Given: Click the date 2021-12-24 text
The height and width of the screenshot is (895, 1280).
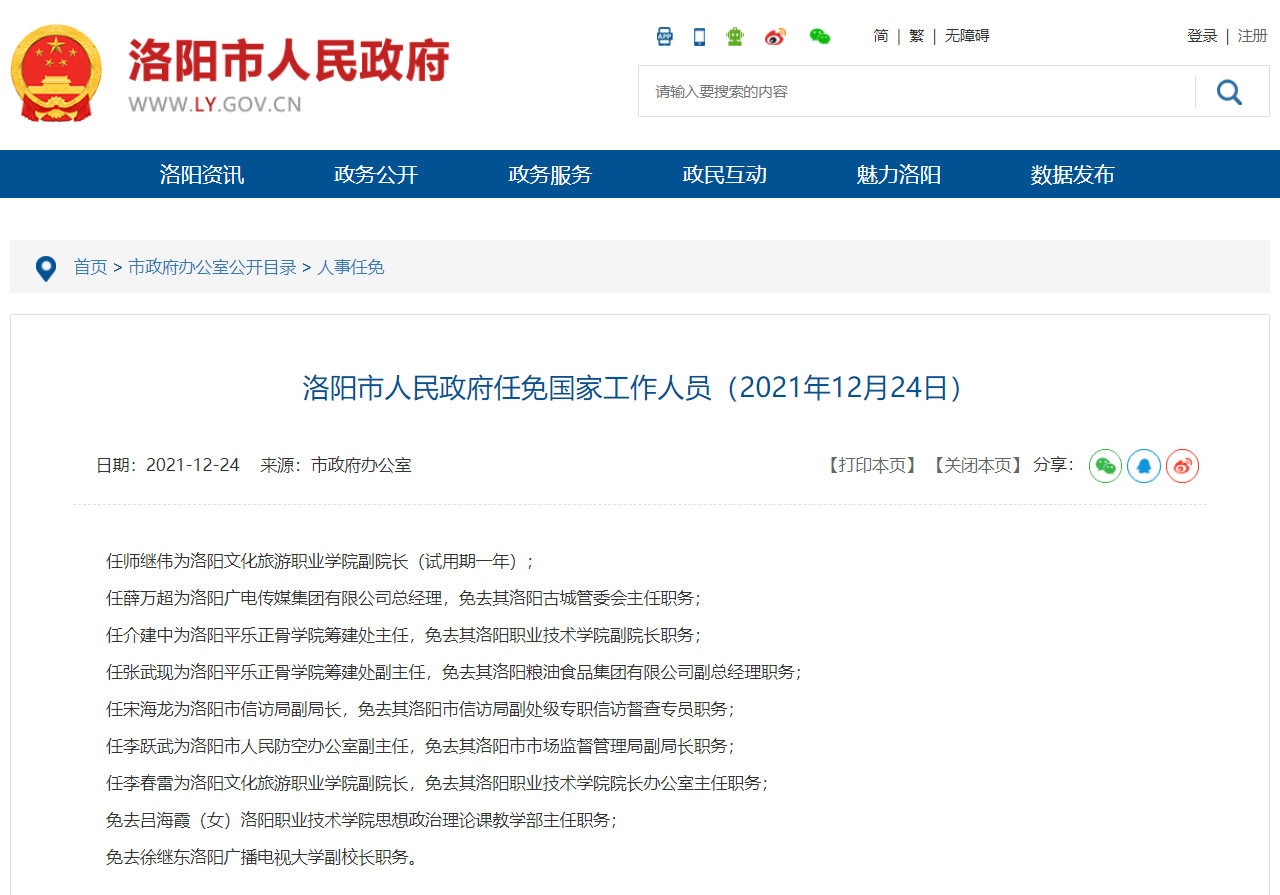Looking at the screenshot, I should (x=193, y=465).
